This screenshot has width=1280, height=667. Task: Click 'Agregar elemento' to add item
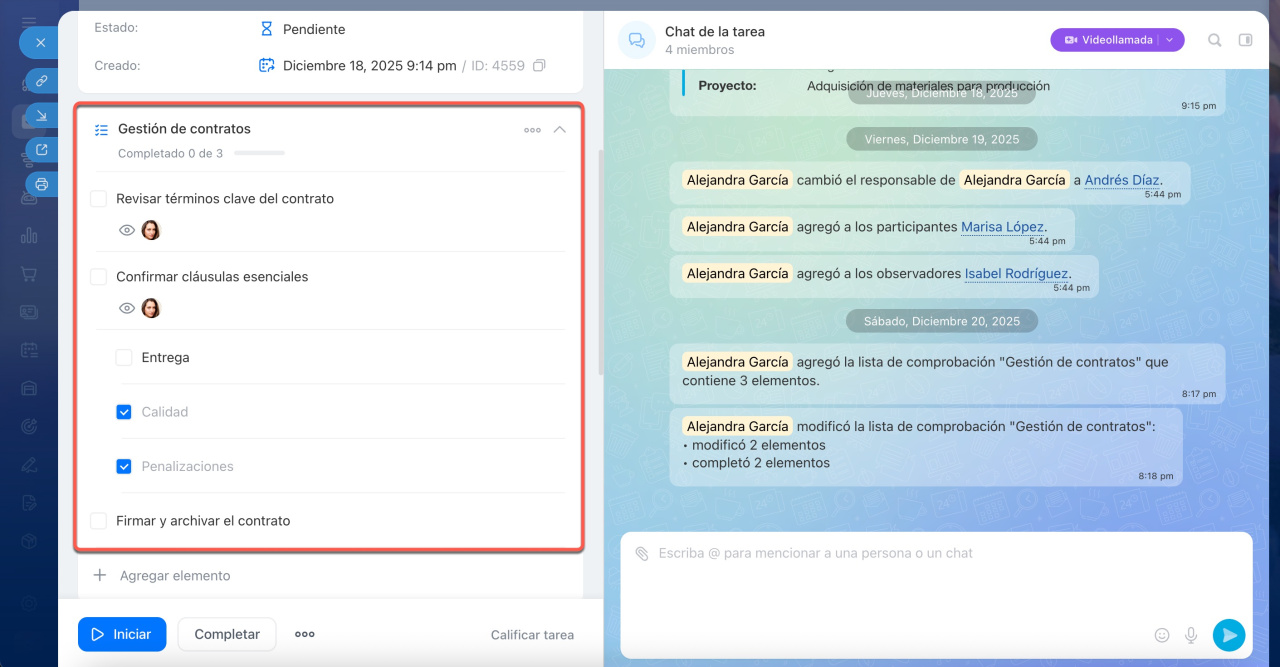(174, 576)
